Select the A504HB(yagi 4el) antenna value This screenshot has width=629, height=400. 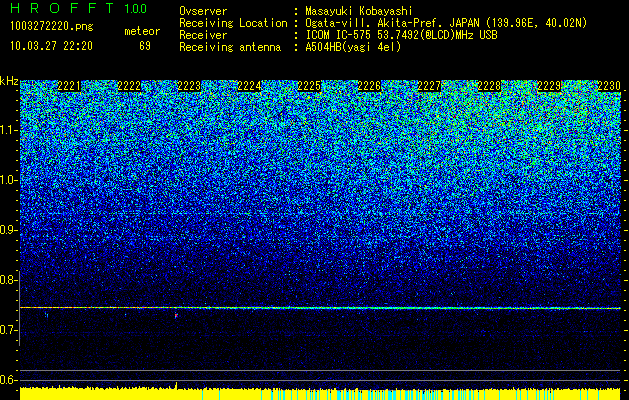(353, 47)
